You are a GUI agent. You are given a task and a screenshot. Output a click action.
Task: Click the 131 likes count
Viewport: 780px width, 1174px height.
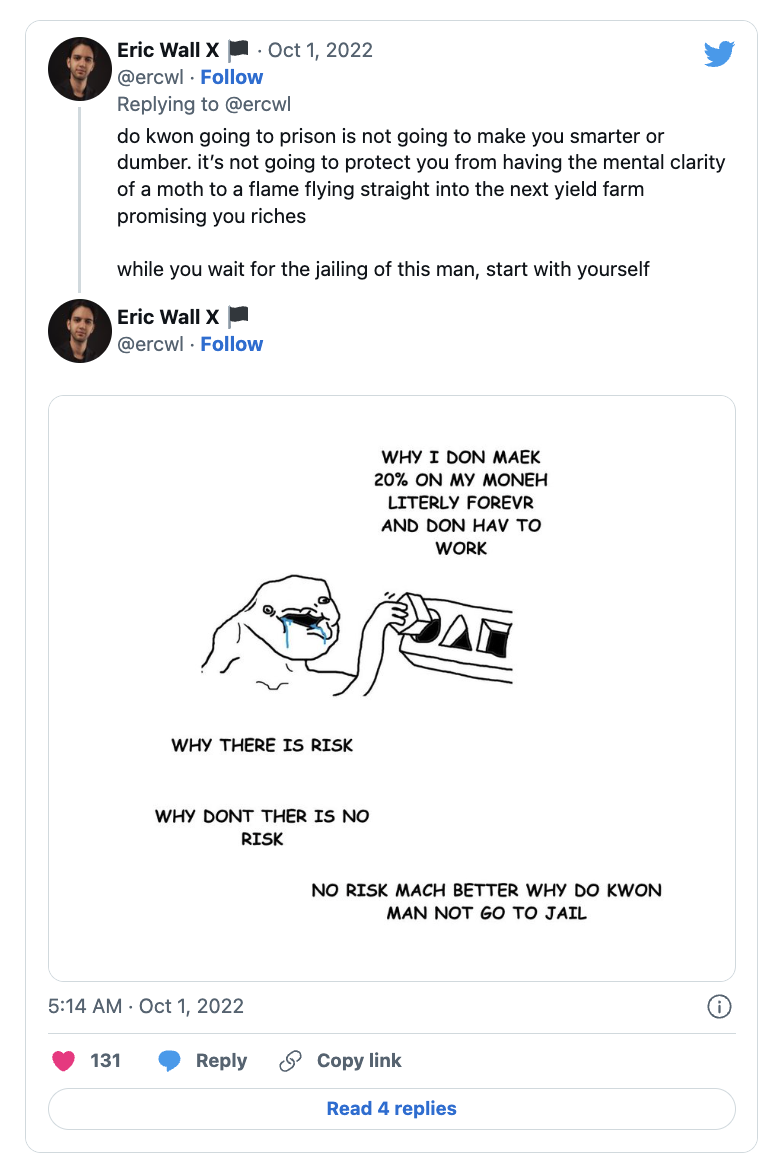pos(105,1061)
